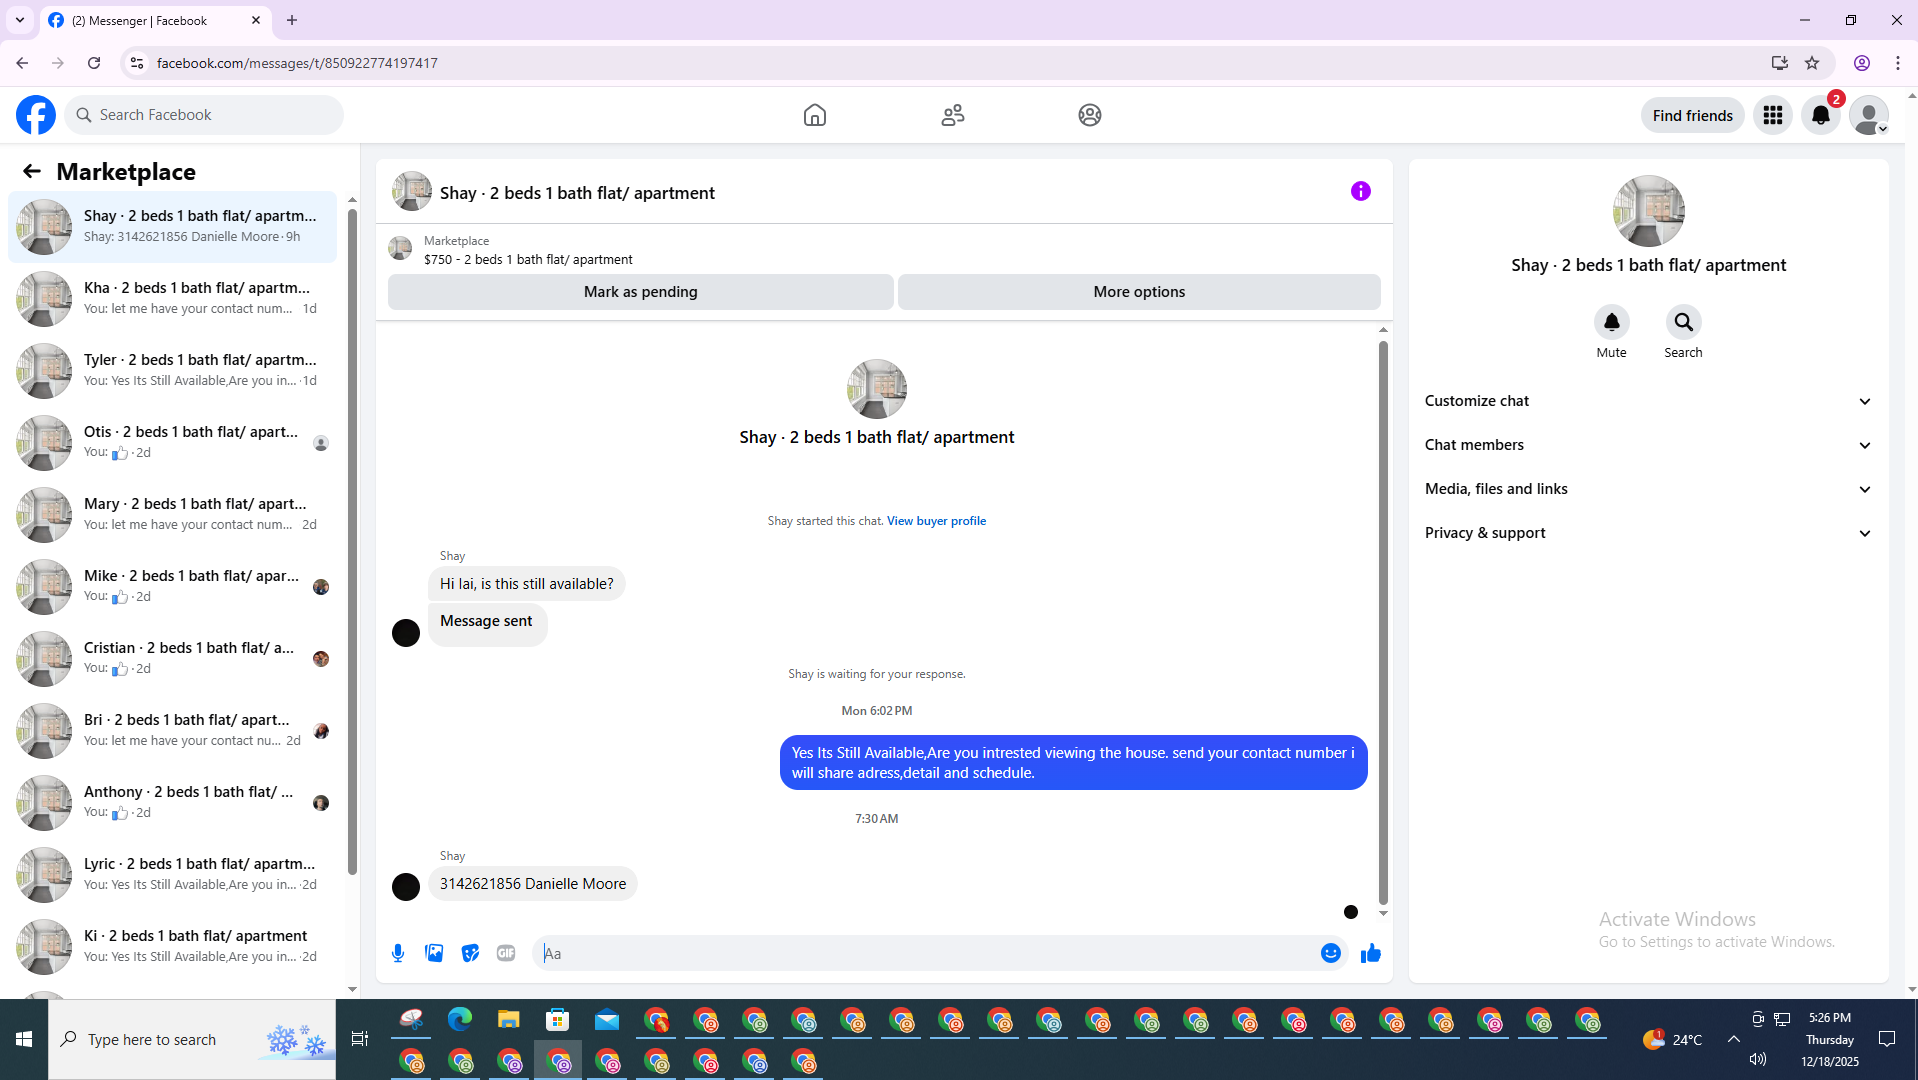Open the Home feed icon
The width and height of the screenshot is (1918, 1080).
pyautogui.click(x=815, y=115)
